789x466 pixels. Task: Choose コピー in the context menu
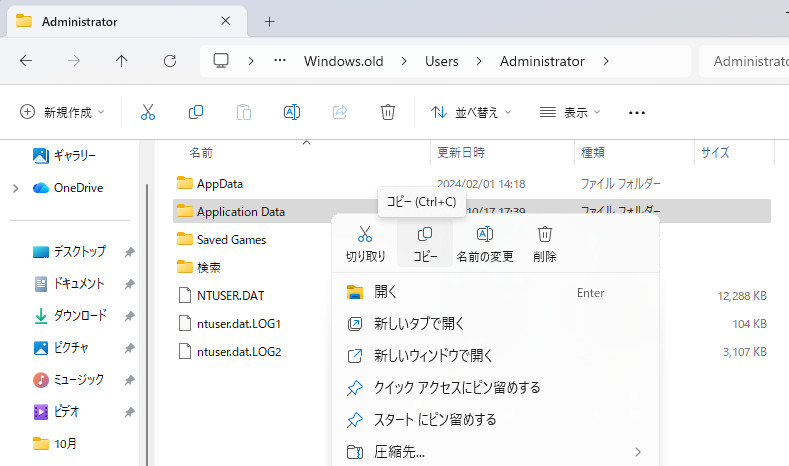[425, 245]
